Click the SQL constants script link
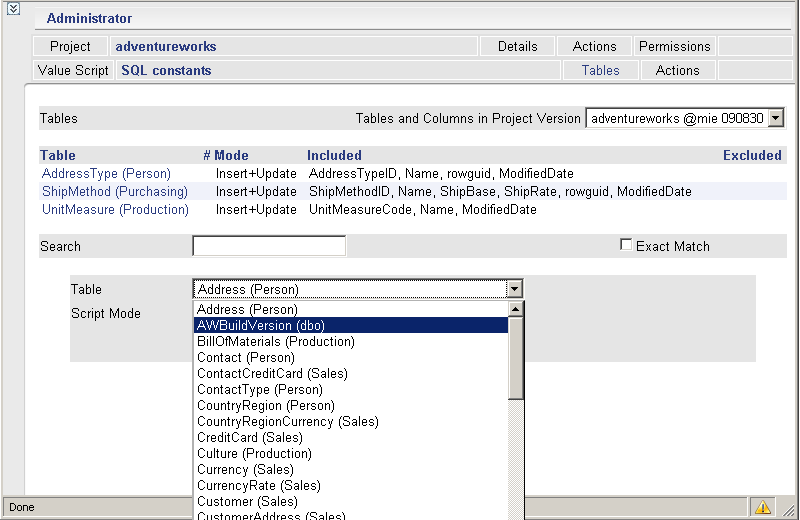Viewport: 800px width, 520px height. 166,70
